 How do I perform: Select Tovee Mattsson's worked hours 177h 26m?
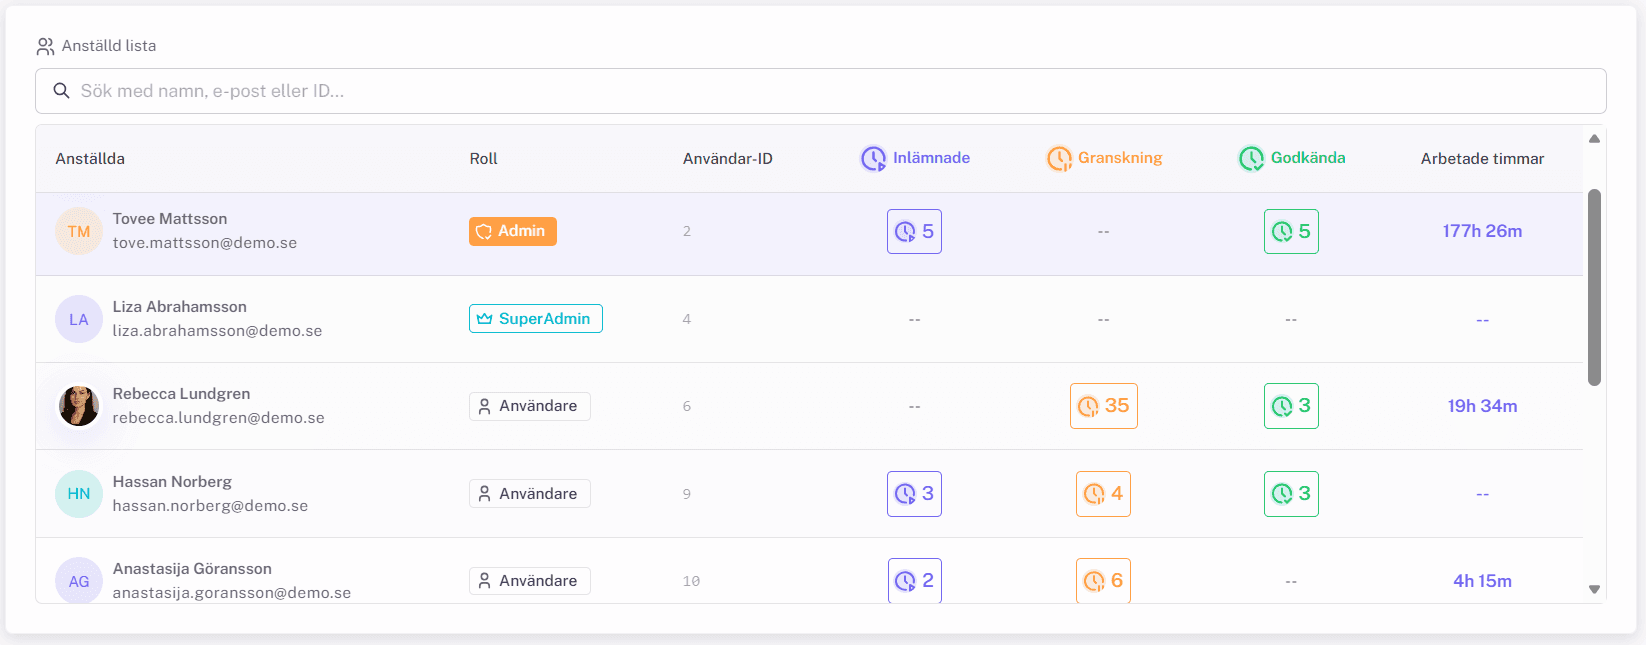[1482, 231]
